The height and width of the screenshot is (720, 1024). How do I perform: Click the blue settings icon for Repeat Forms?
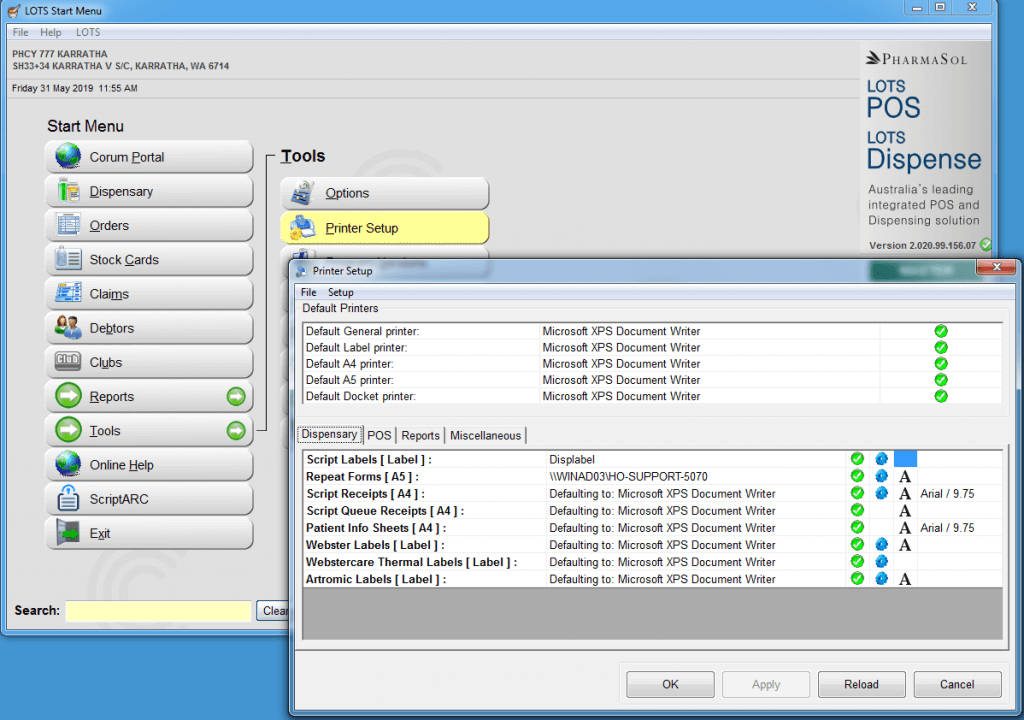[881, 477]
